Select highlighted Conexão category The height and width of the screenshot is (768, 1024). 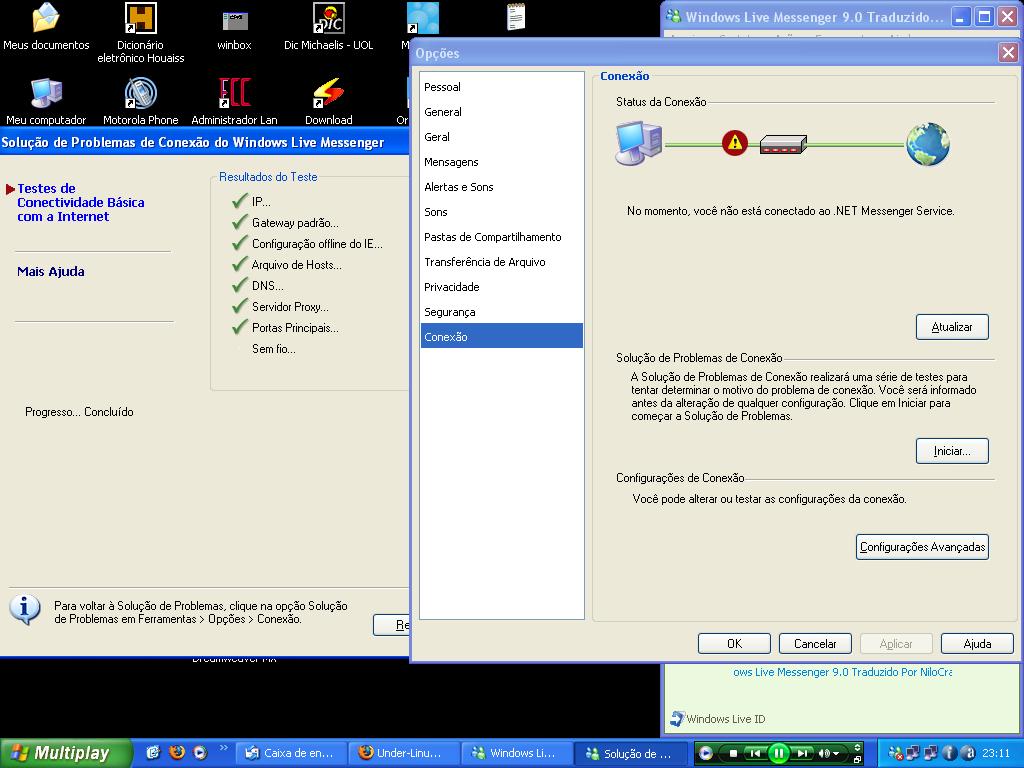pyautogui.click(x=502, y=336)
